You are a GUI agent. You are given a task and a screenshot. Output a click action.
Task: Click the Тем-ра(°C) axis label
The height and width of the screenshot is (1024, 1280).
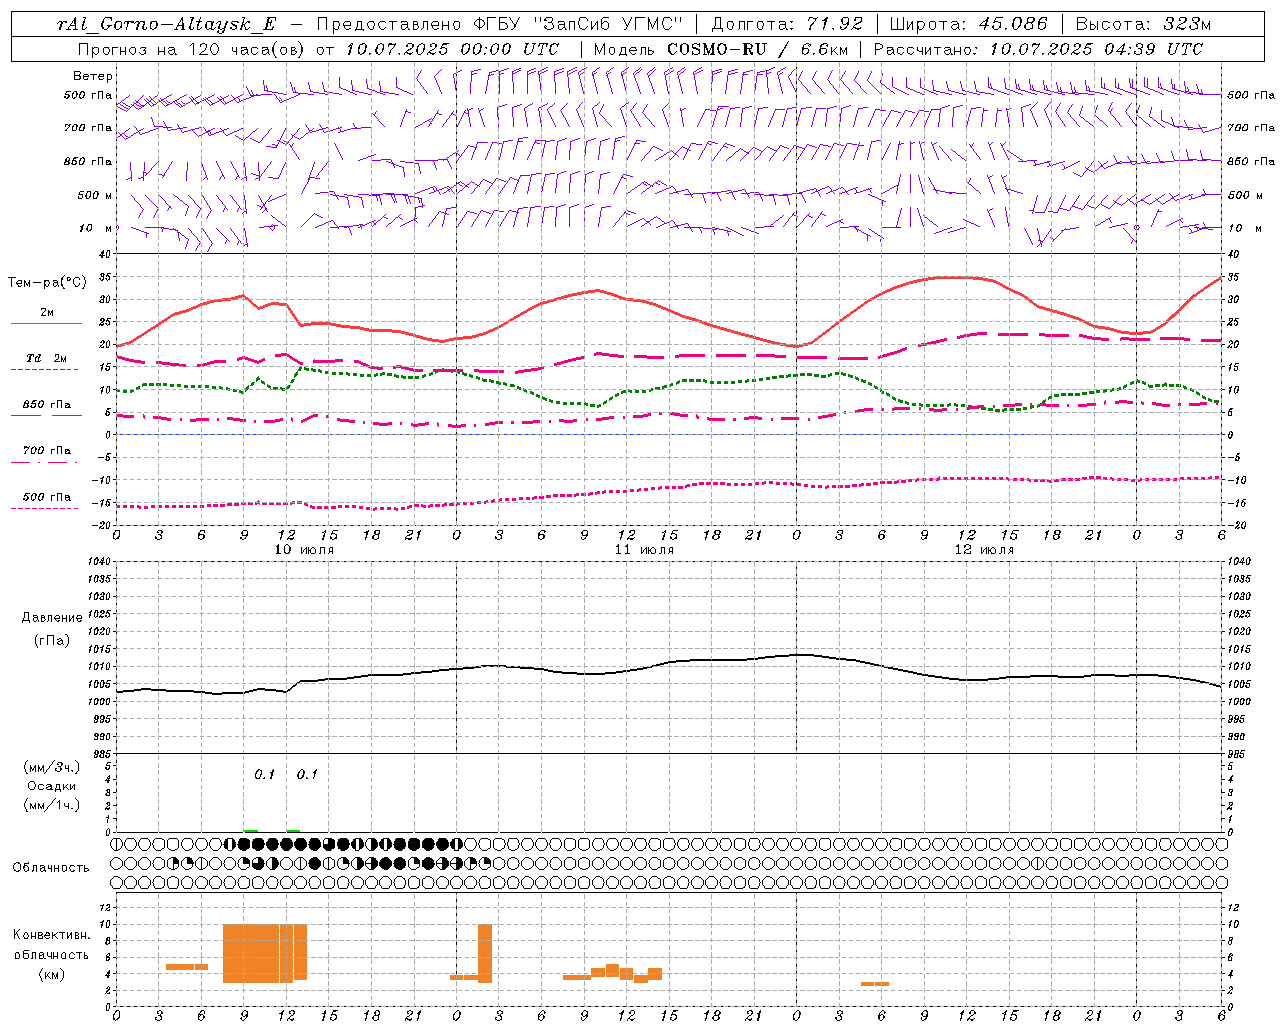(47, 283)
